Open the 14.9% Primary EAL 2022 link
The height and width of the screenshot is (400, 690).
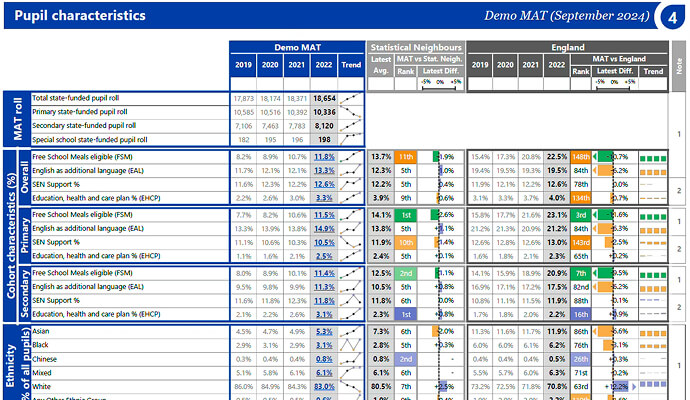click(x=323, y=228)
